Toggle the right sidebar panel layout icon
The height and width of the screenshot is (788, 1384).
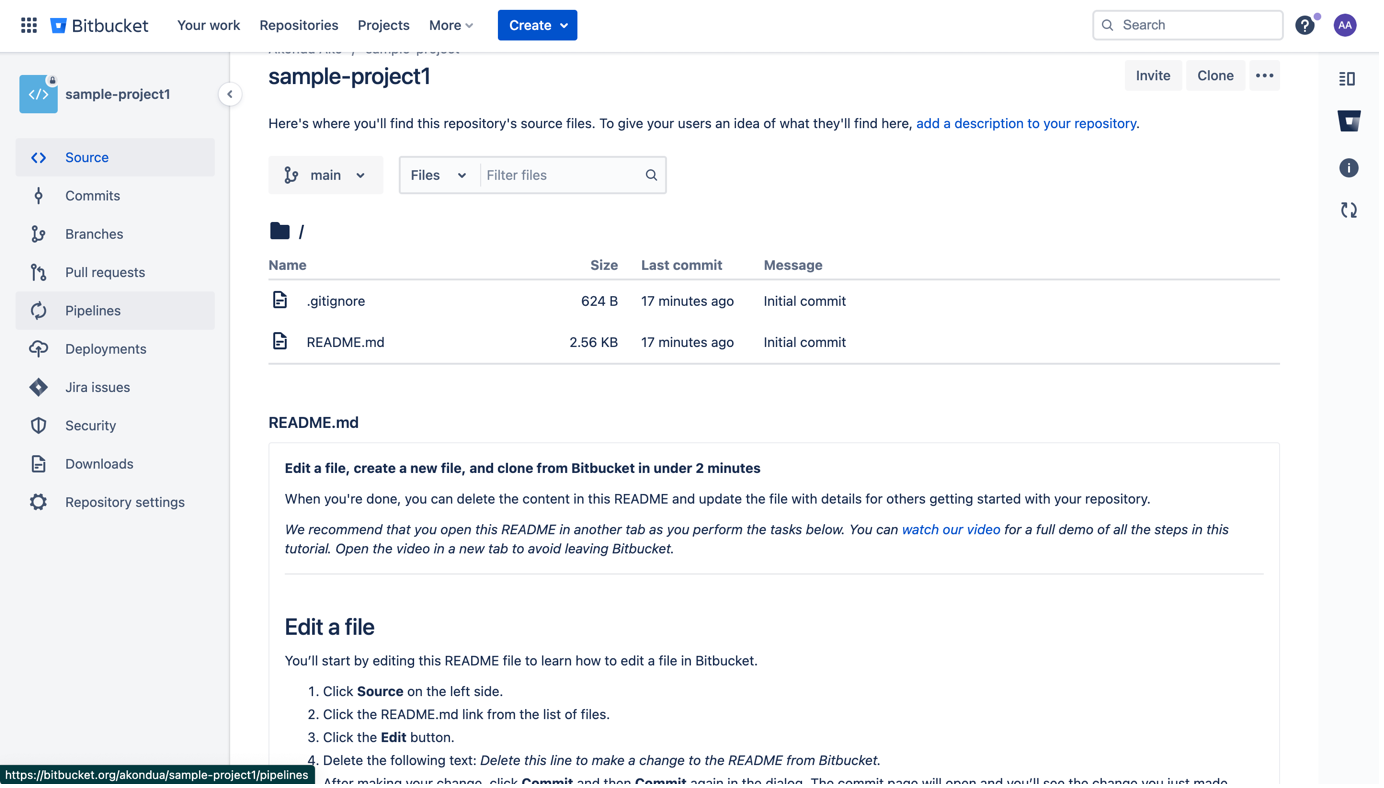tap(1348, 77)
